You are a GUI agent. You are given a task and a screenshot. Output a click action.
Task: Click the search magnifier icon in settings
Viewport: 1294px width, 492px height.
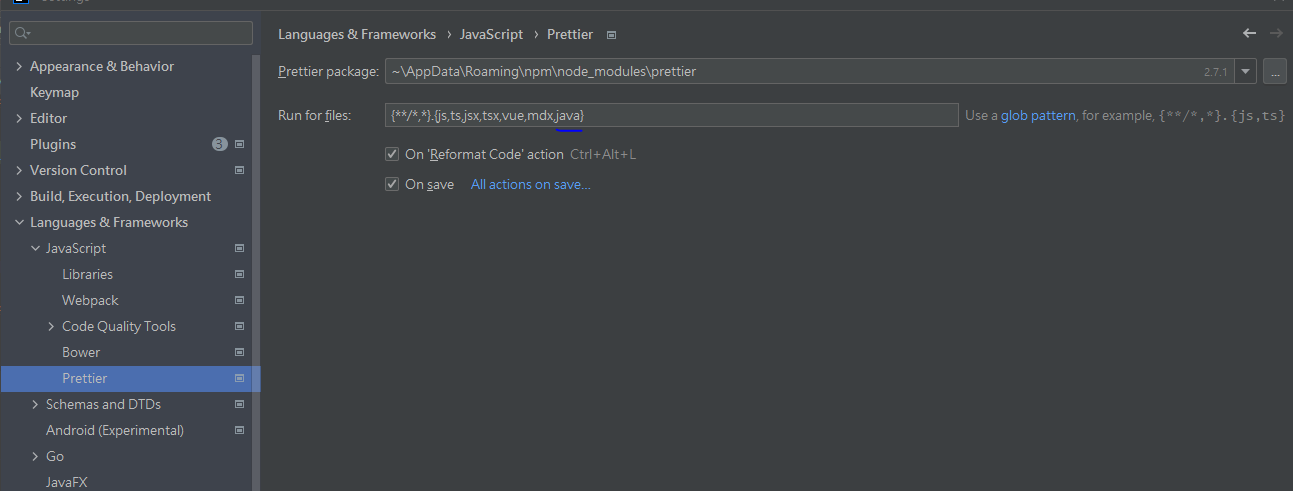point(22,34)
